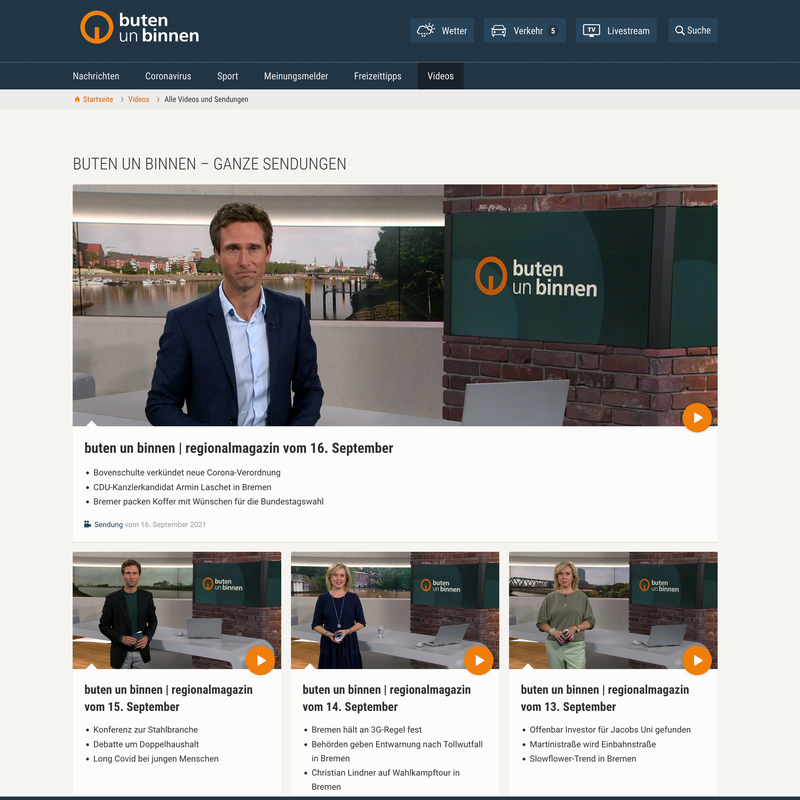Click 'Sendung vom 16. September 2021' label
The height and width of the screenshot is (800, 800).
point(150,524)
